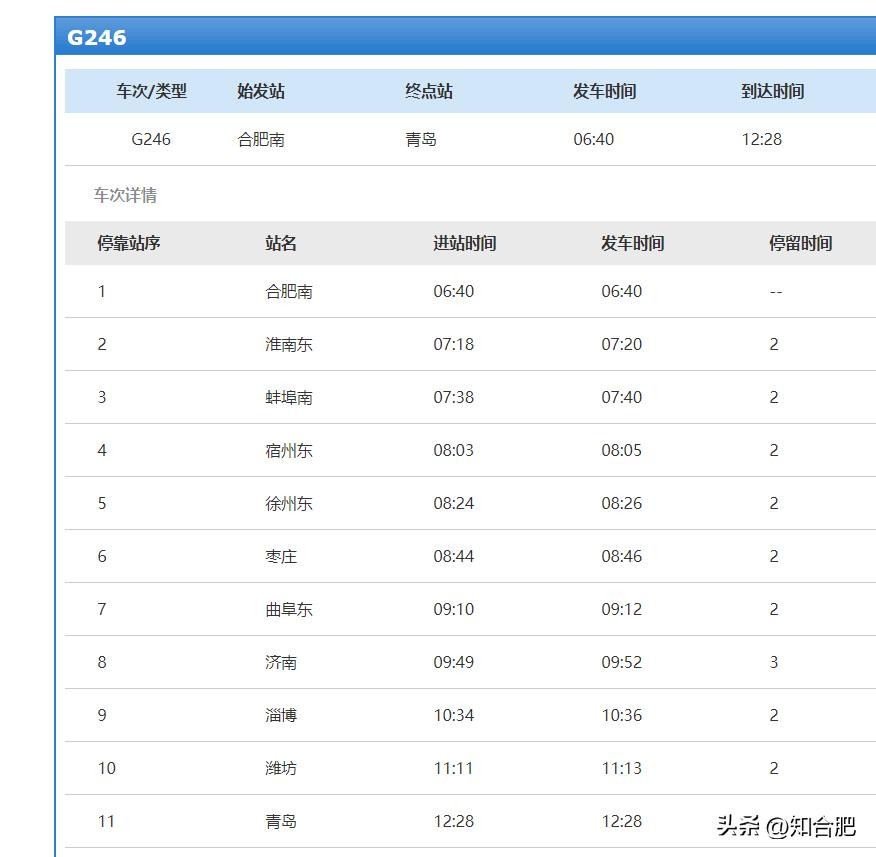The image size is (876, 857).
Task: Click the G246 title in blue bar
Action: pos(97,38)
